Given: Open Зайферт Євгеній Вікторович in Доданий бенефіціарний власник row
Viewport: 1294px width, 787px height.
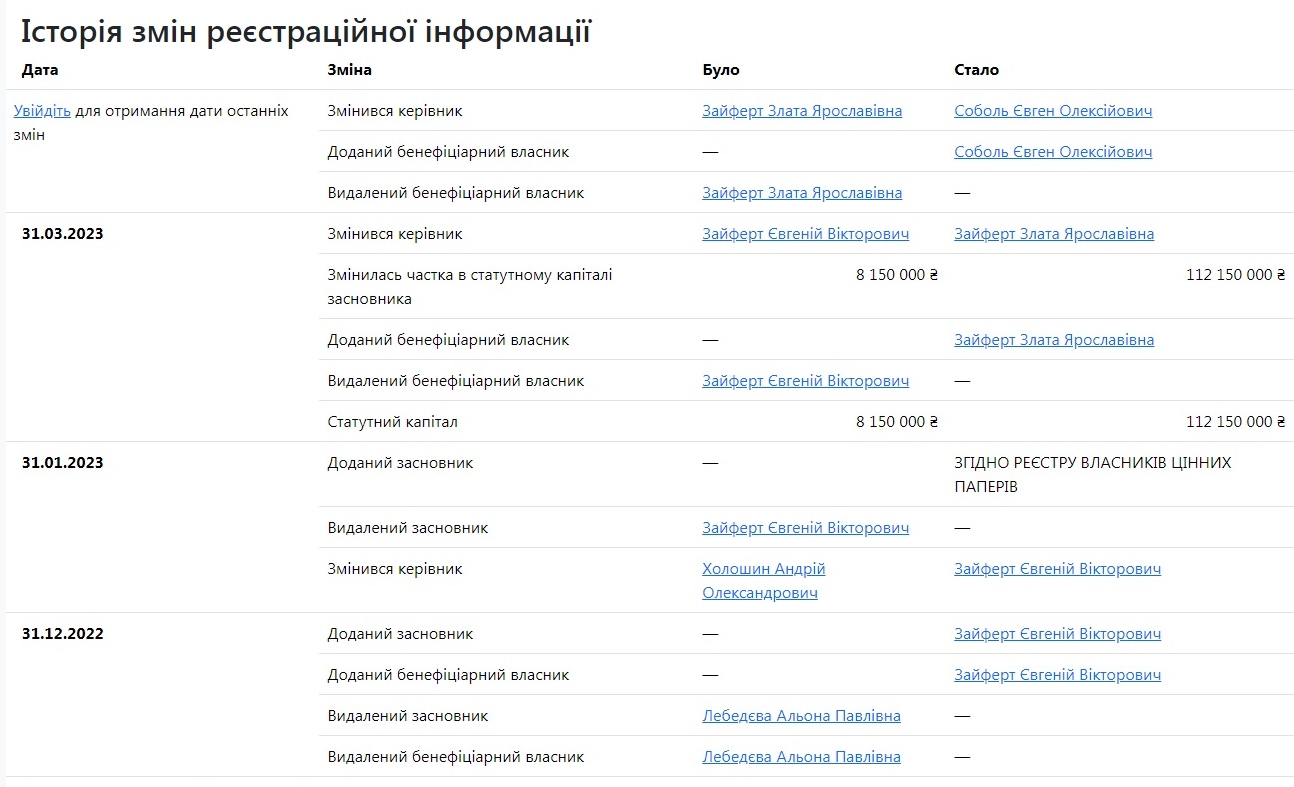Looking at the screenshot, I should 1058,675.
